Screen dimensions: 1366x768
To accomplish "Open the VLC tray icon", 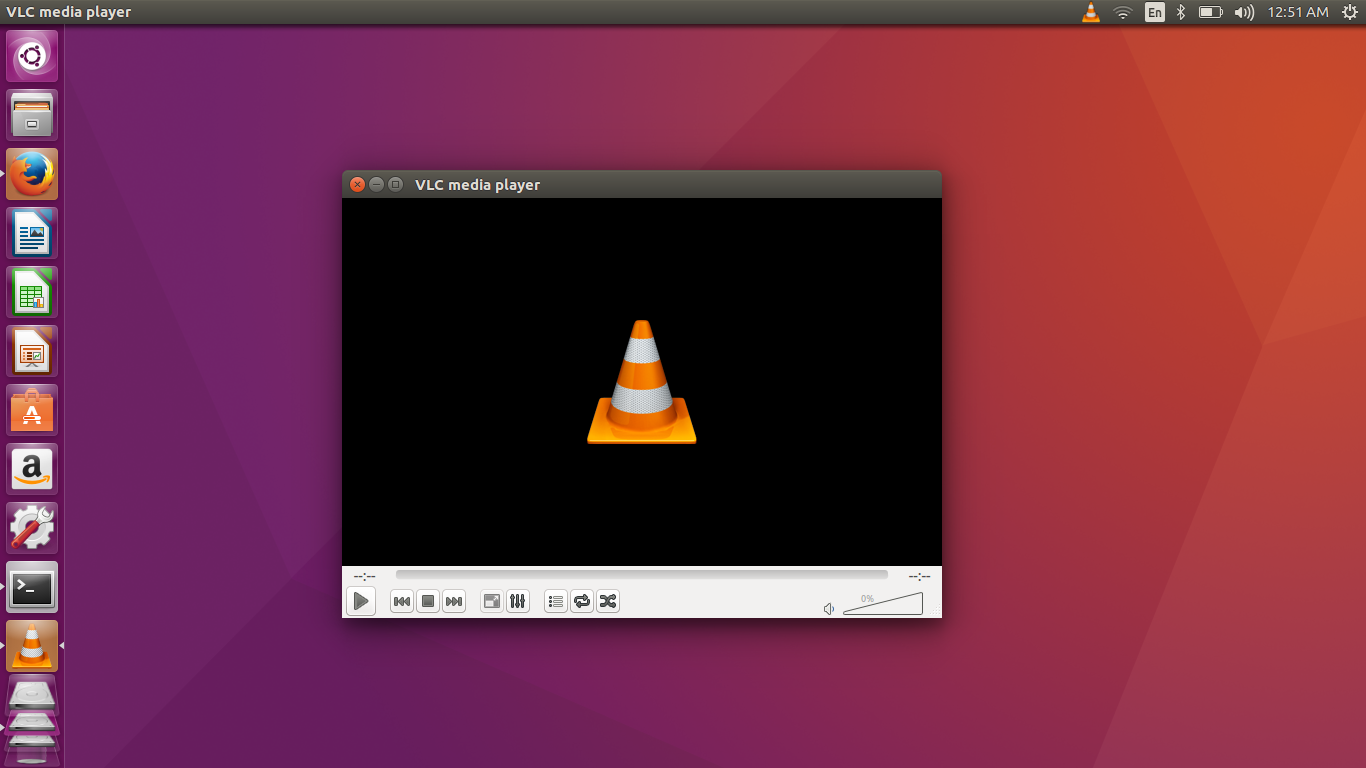I will (x=1090, y=12).
